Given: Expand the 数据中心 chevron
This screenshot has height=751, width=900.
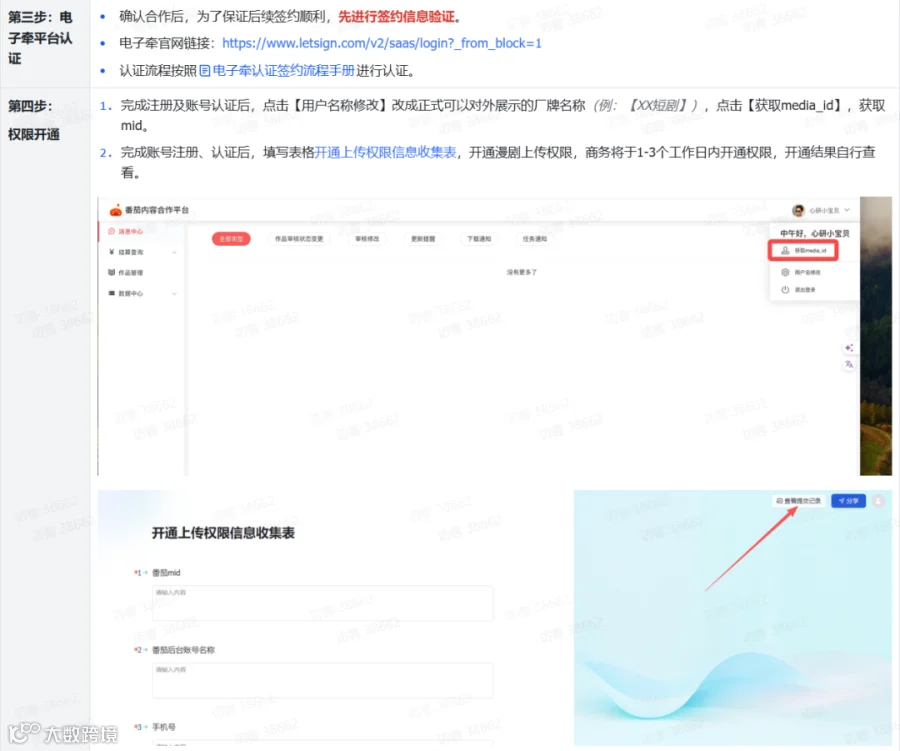Looking at the screenshot, I should tap(174, 293).
